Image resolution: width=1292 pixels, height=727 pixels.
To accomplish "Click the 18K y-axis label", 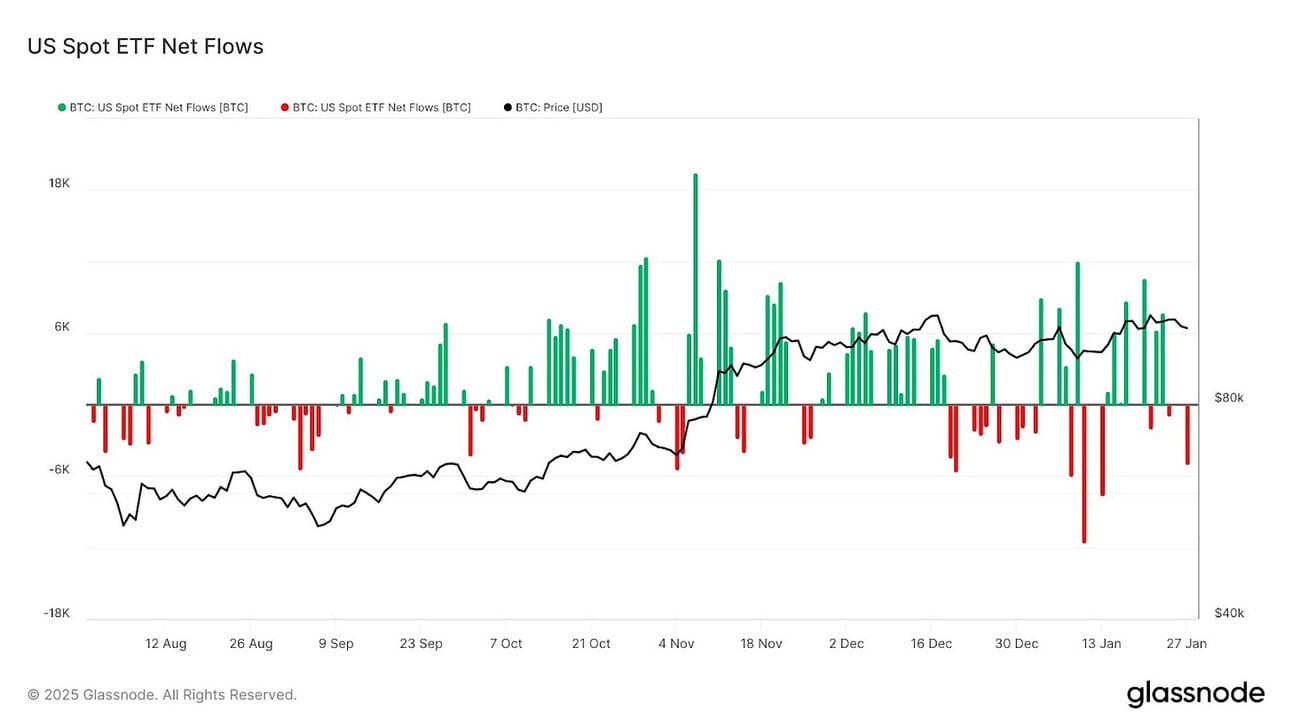I will (x=59, y=184).
